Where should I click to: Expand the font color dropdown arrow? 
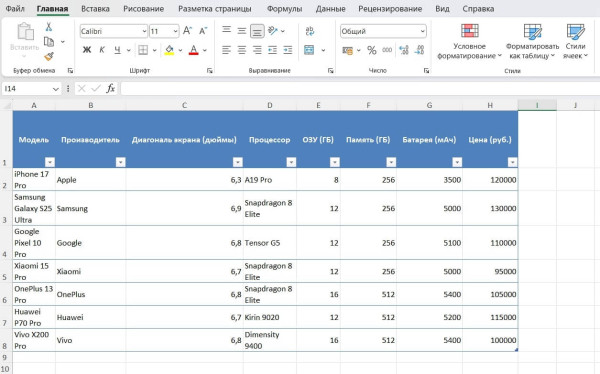[205, 50]
